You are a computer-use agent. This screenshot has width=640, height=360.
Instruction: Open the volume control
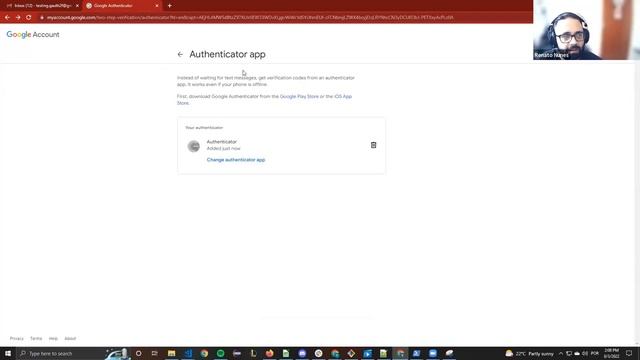point(585,353)
